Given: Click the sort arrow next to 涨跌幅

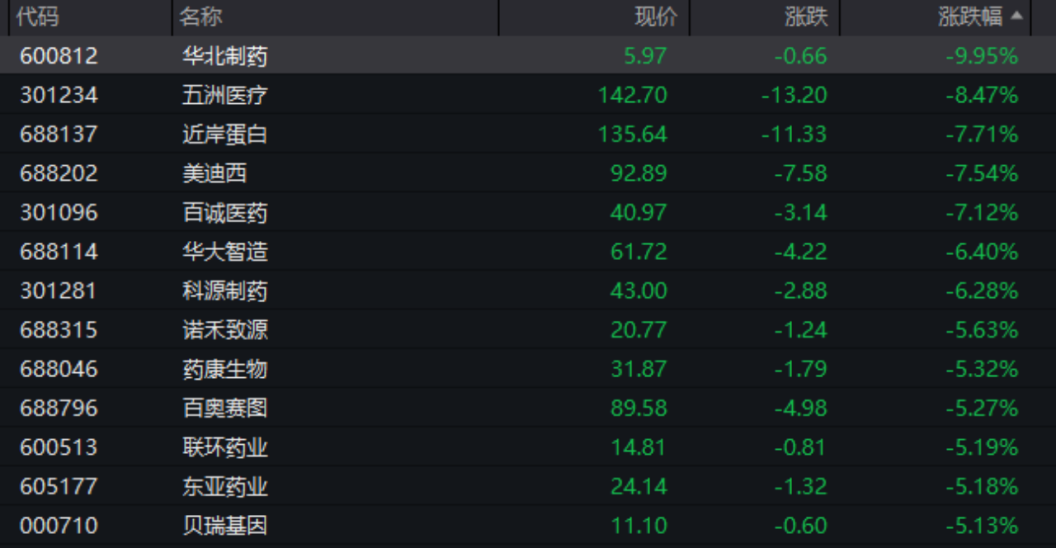Looking at the screenshot, I should 1017,15.
